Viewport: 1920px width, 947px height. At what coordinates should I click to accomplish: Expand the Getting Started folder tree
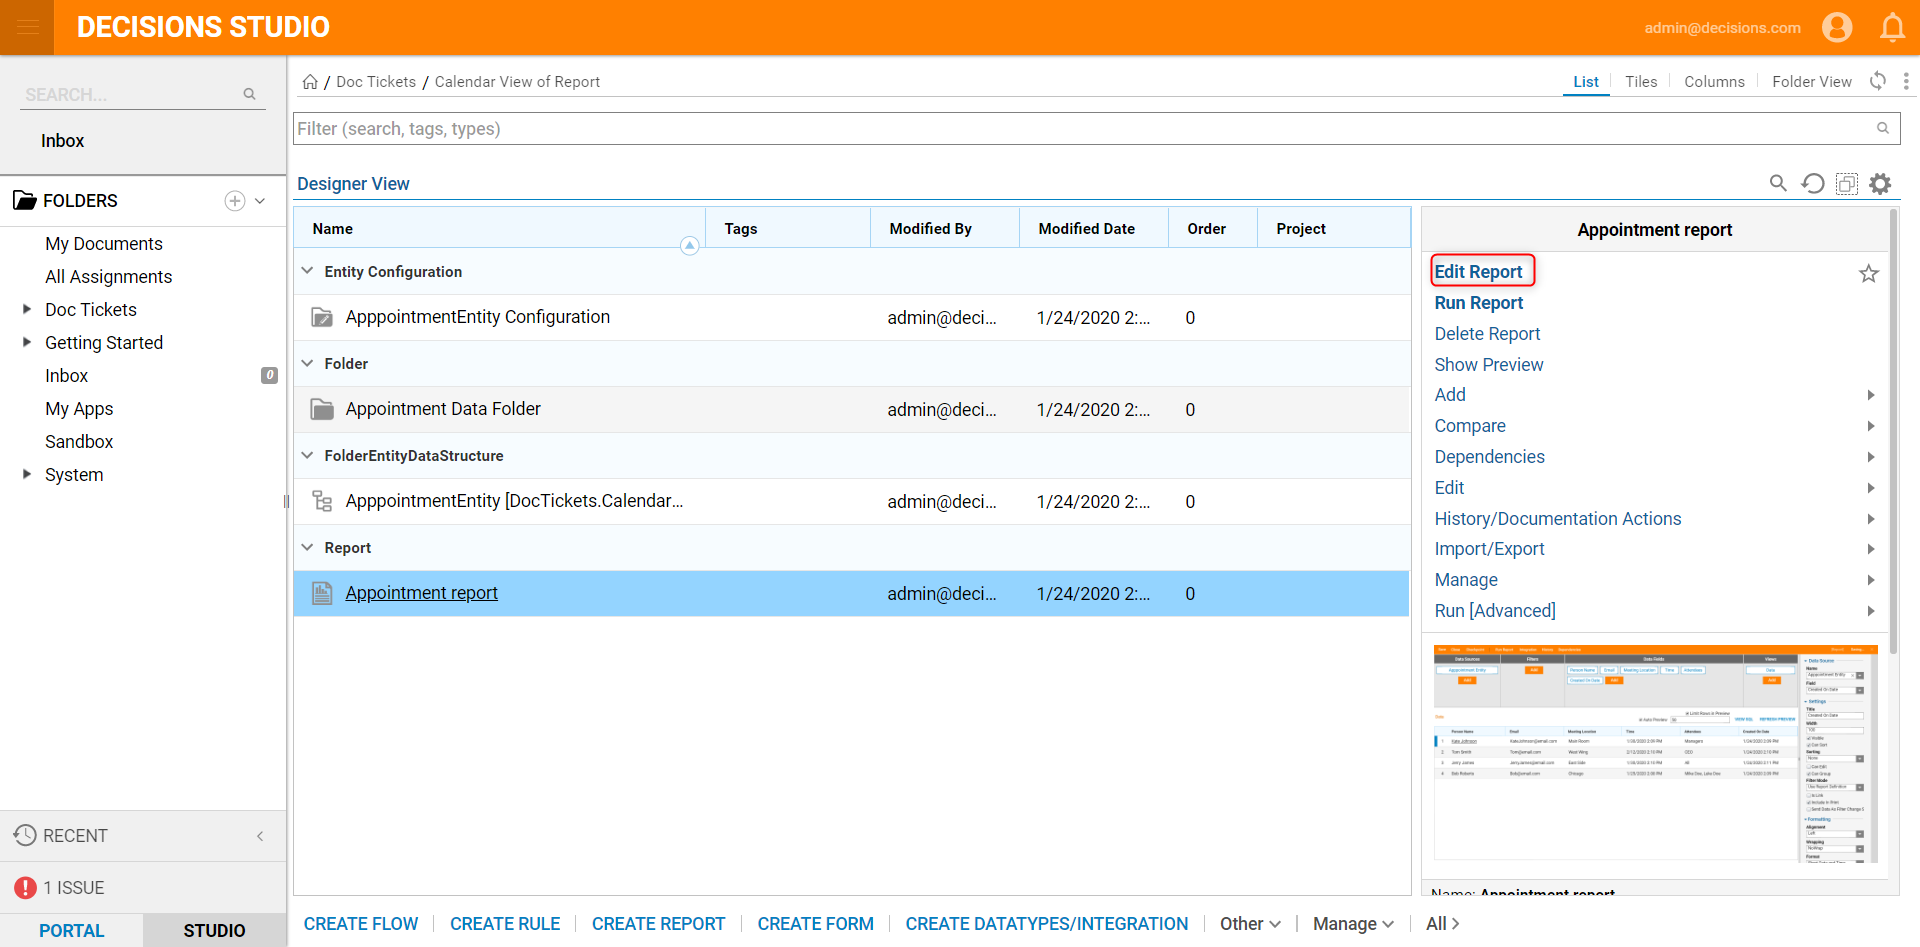[27, 342]
